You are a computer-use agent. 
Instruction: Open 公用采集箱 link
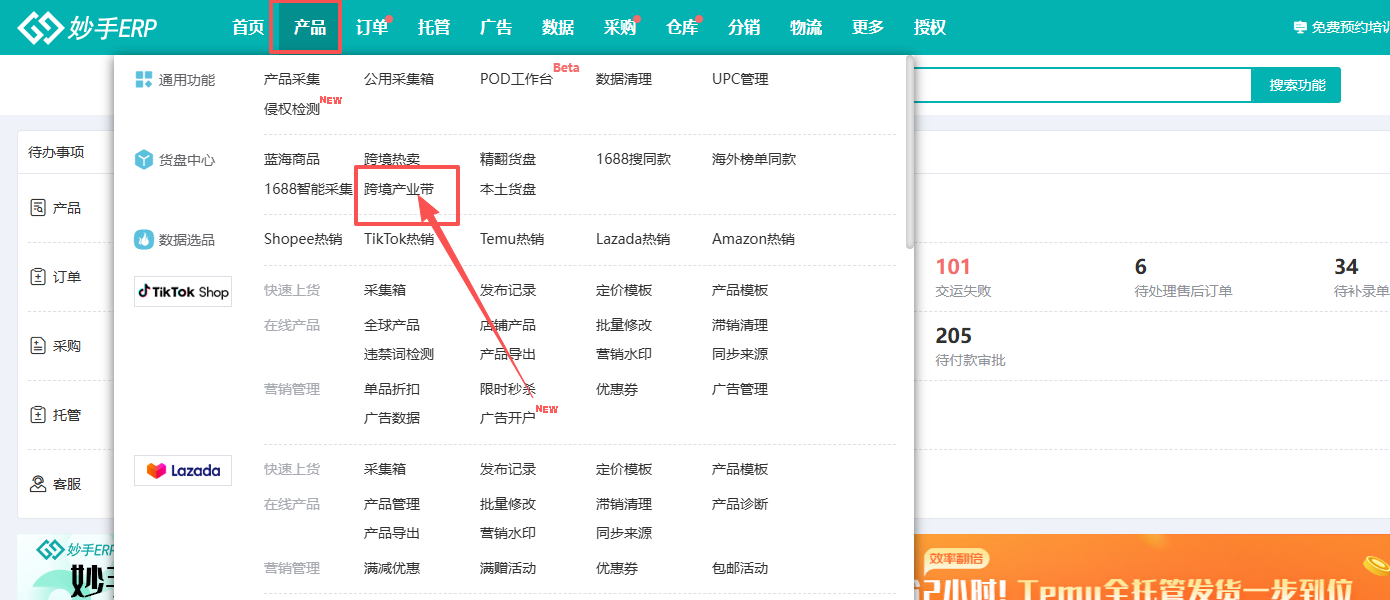pyautogui.click(x=399, y=79)
